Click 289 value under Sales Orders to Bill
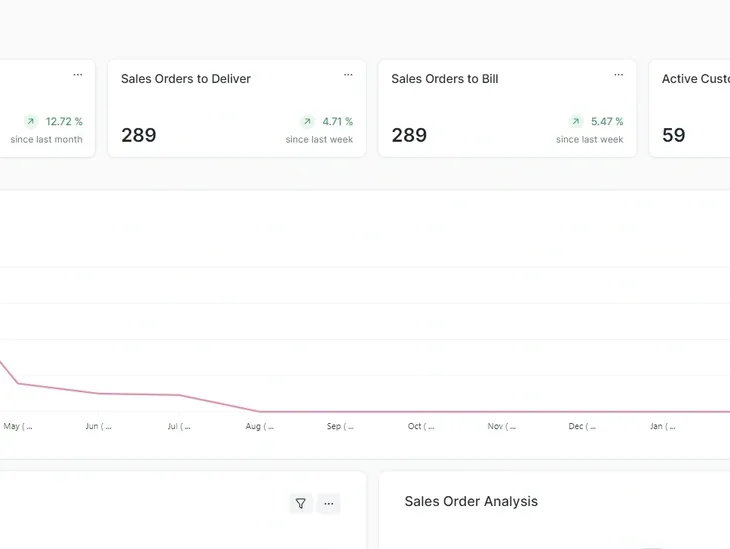 tap(409, 135)
